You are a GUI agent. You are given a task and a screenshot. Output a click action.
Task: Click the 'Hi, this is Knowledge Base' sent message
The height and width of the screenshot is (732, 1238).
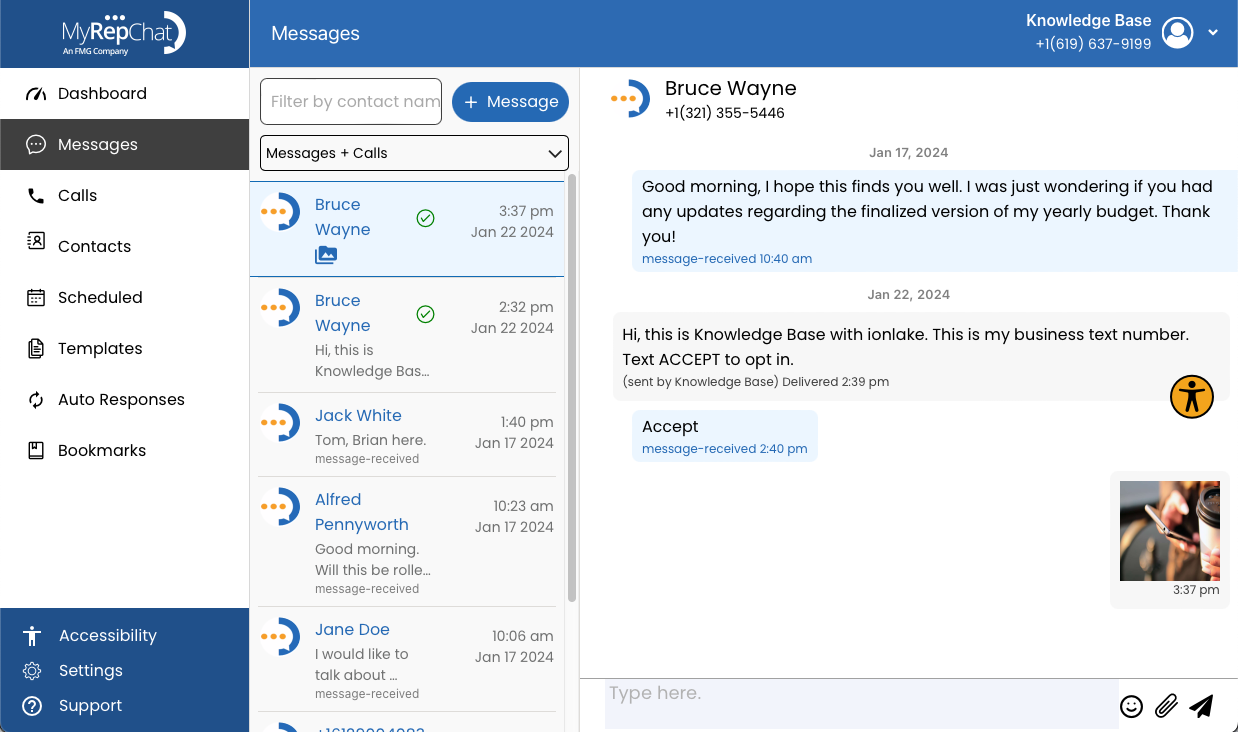[921, 357]
